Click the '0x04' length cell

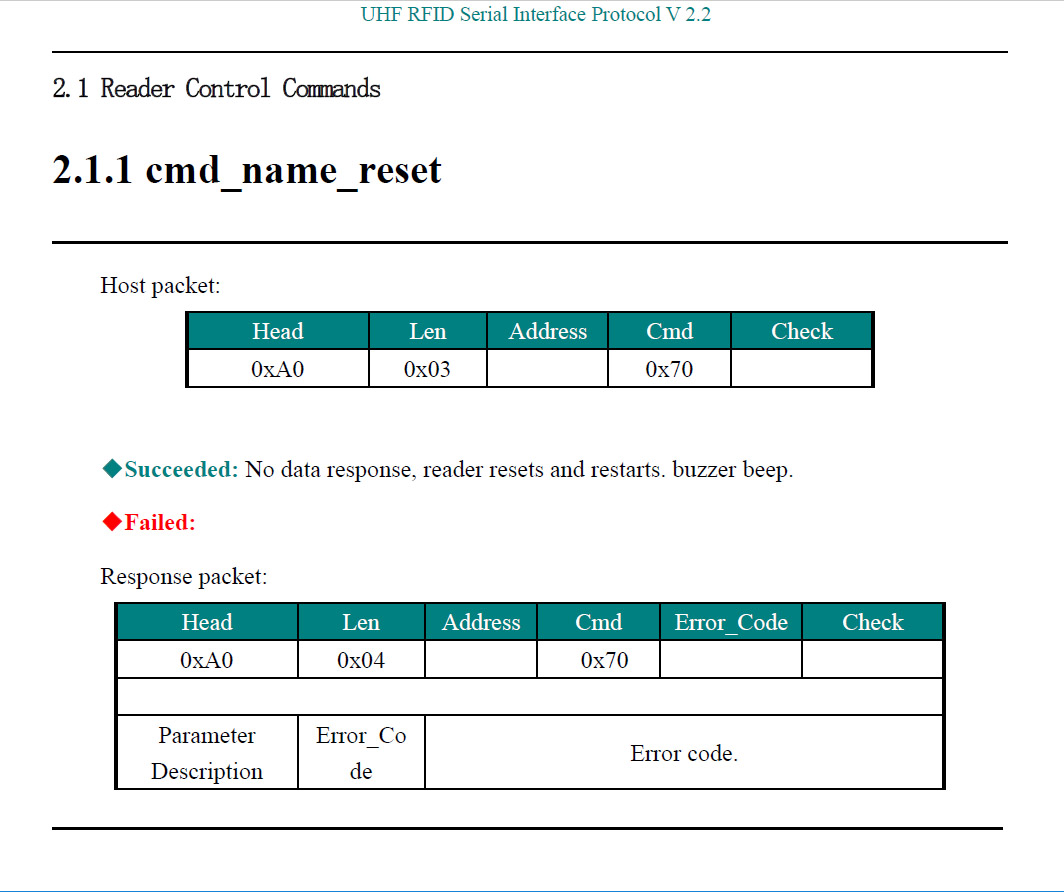361,660
